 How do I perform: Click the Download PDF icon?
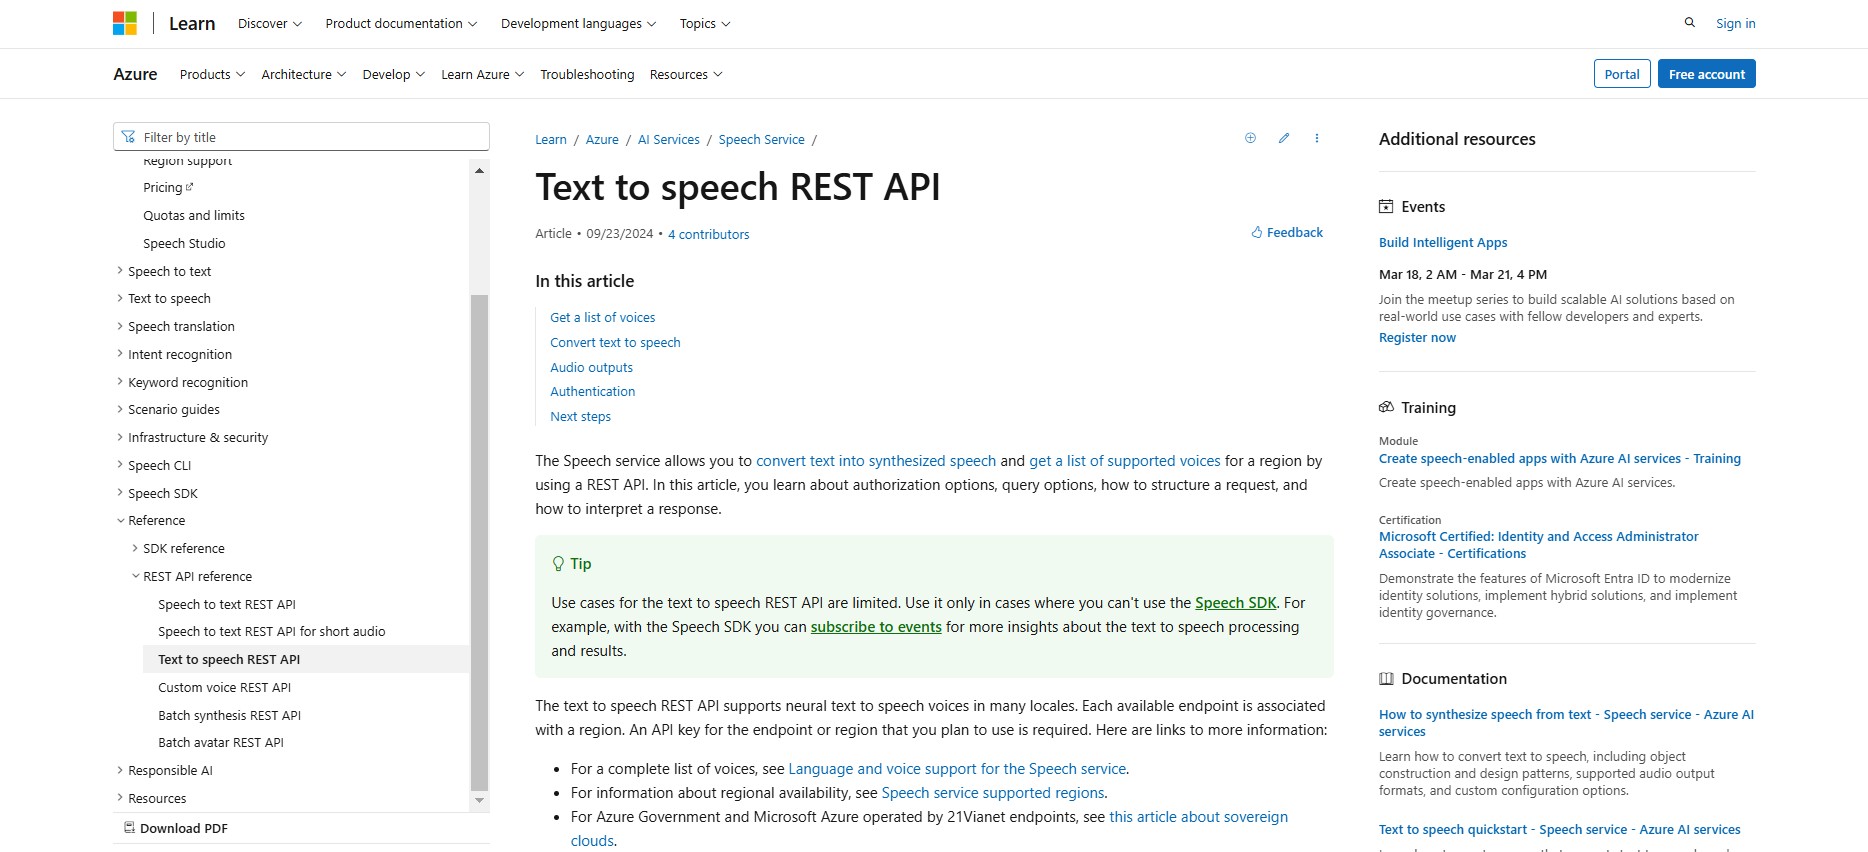point(129,827)
